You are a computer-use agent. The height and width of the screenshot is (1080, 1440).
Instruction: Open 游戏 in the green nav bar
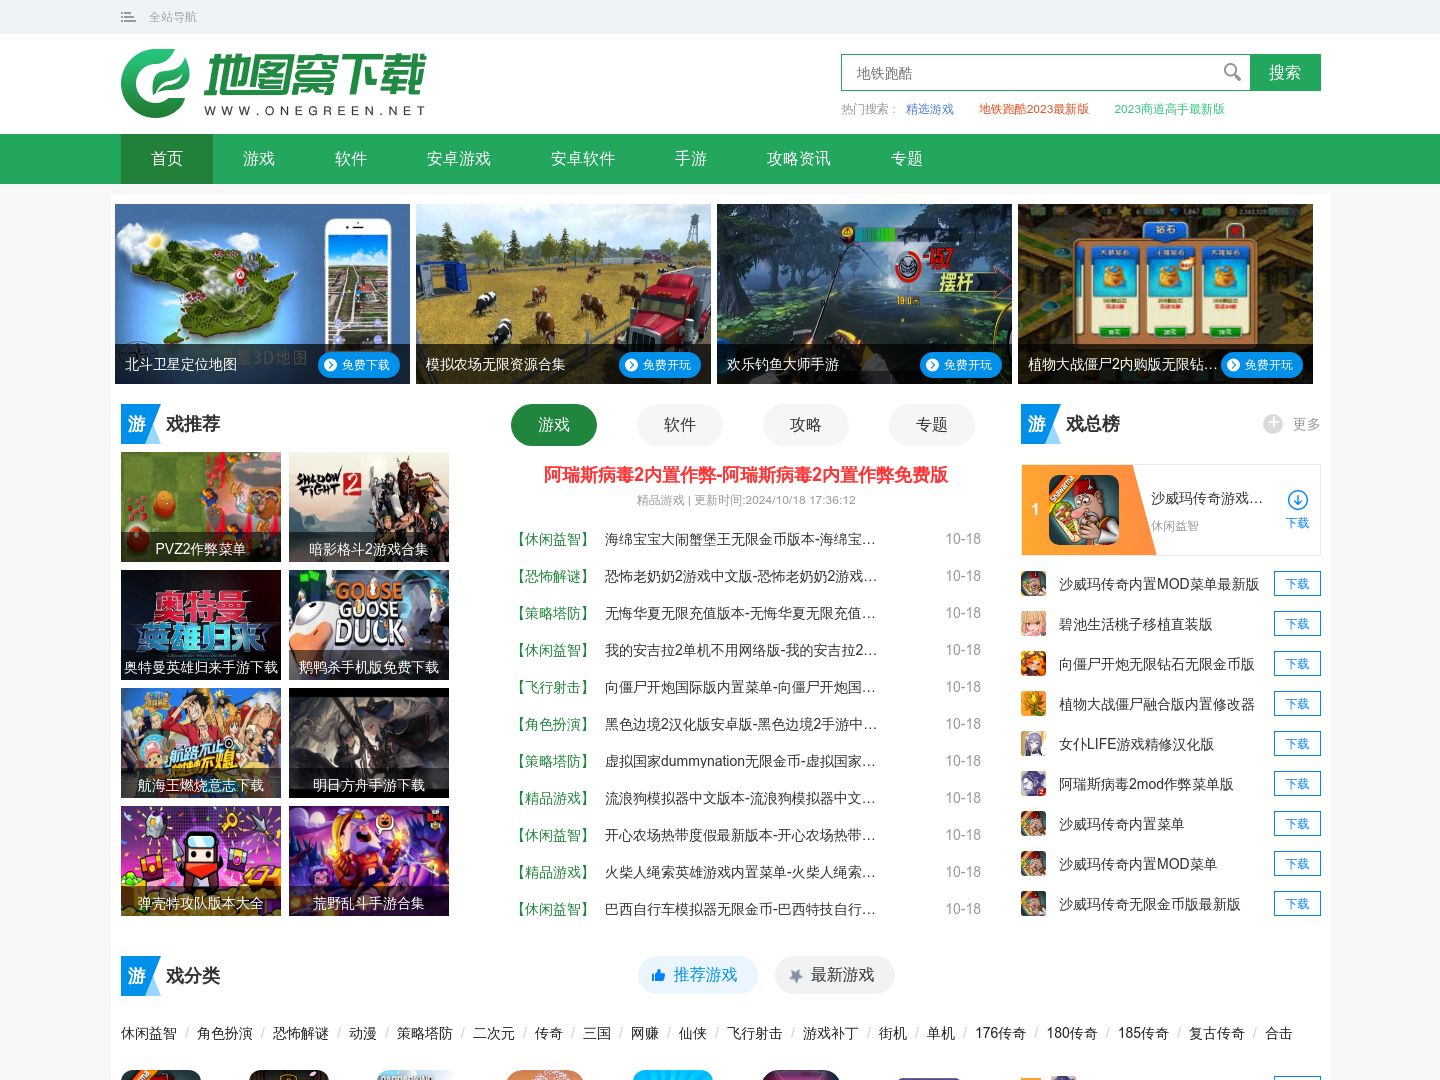[259, 159]
